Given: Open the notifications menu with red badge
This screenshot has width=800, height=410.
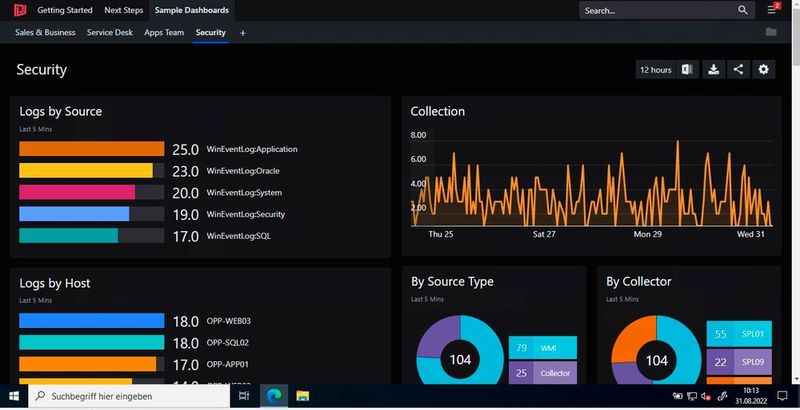Looking at the screenshot, I should 772,10.
